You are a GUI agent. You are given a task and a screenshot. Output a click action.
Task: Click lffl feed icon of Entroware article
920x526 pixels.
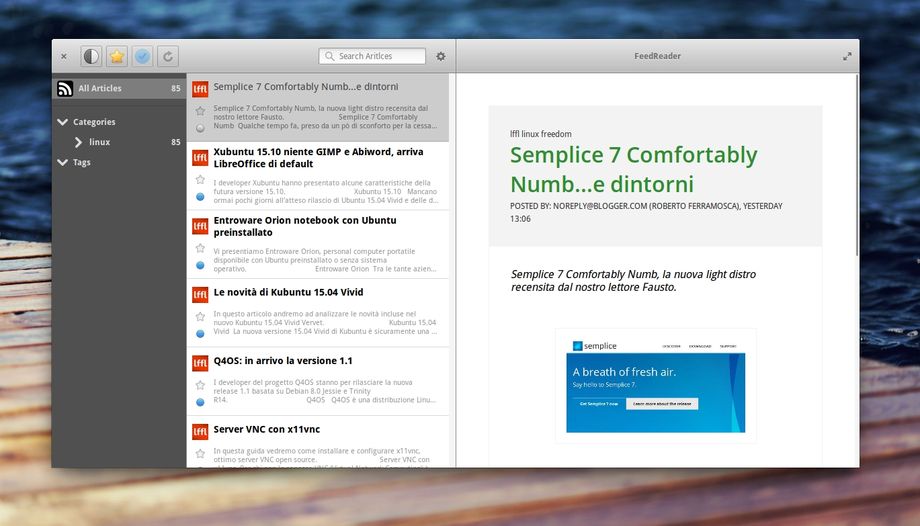pos(200,226)
